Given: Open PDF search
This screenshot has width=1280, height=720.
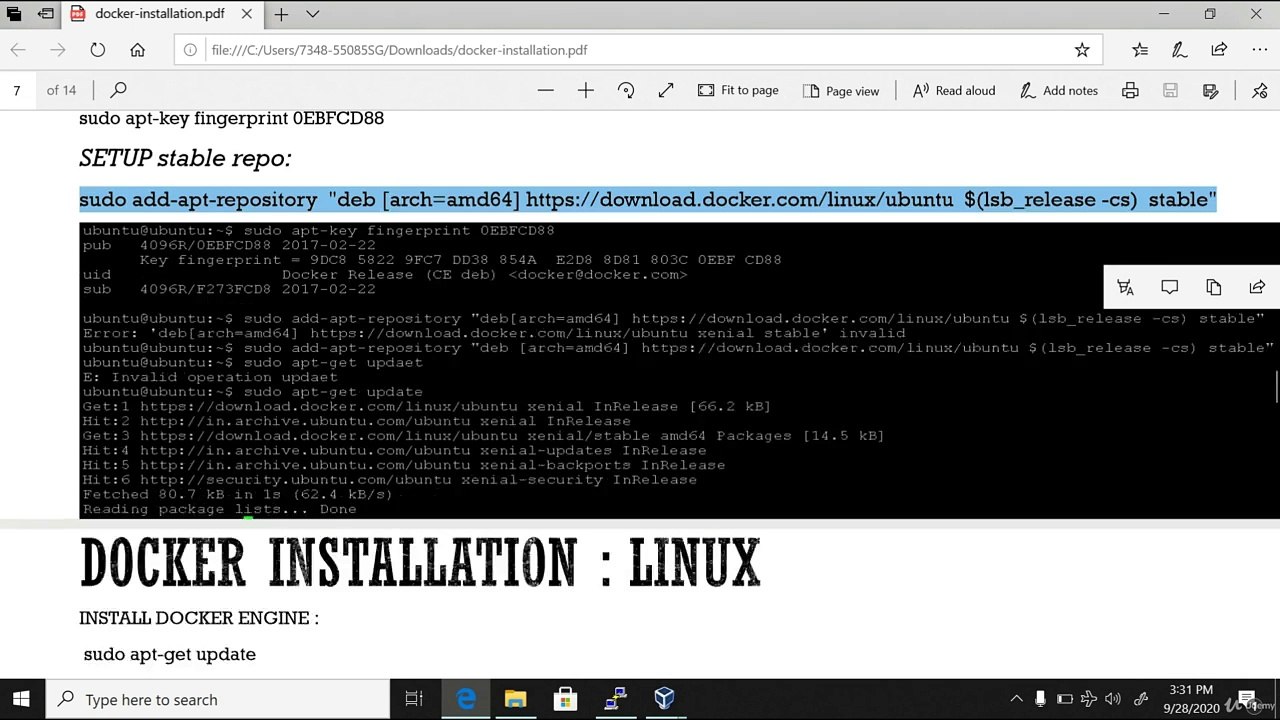Looking at the screenshot, I should [x=118, y=90].
